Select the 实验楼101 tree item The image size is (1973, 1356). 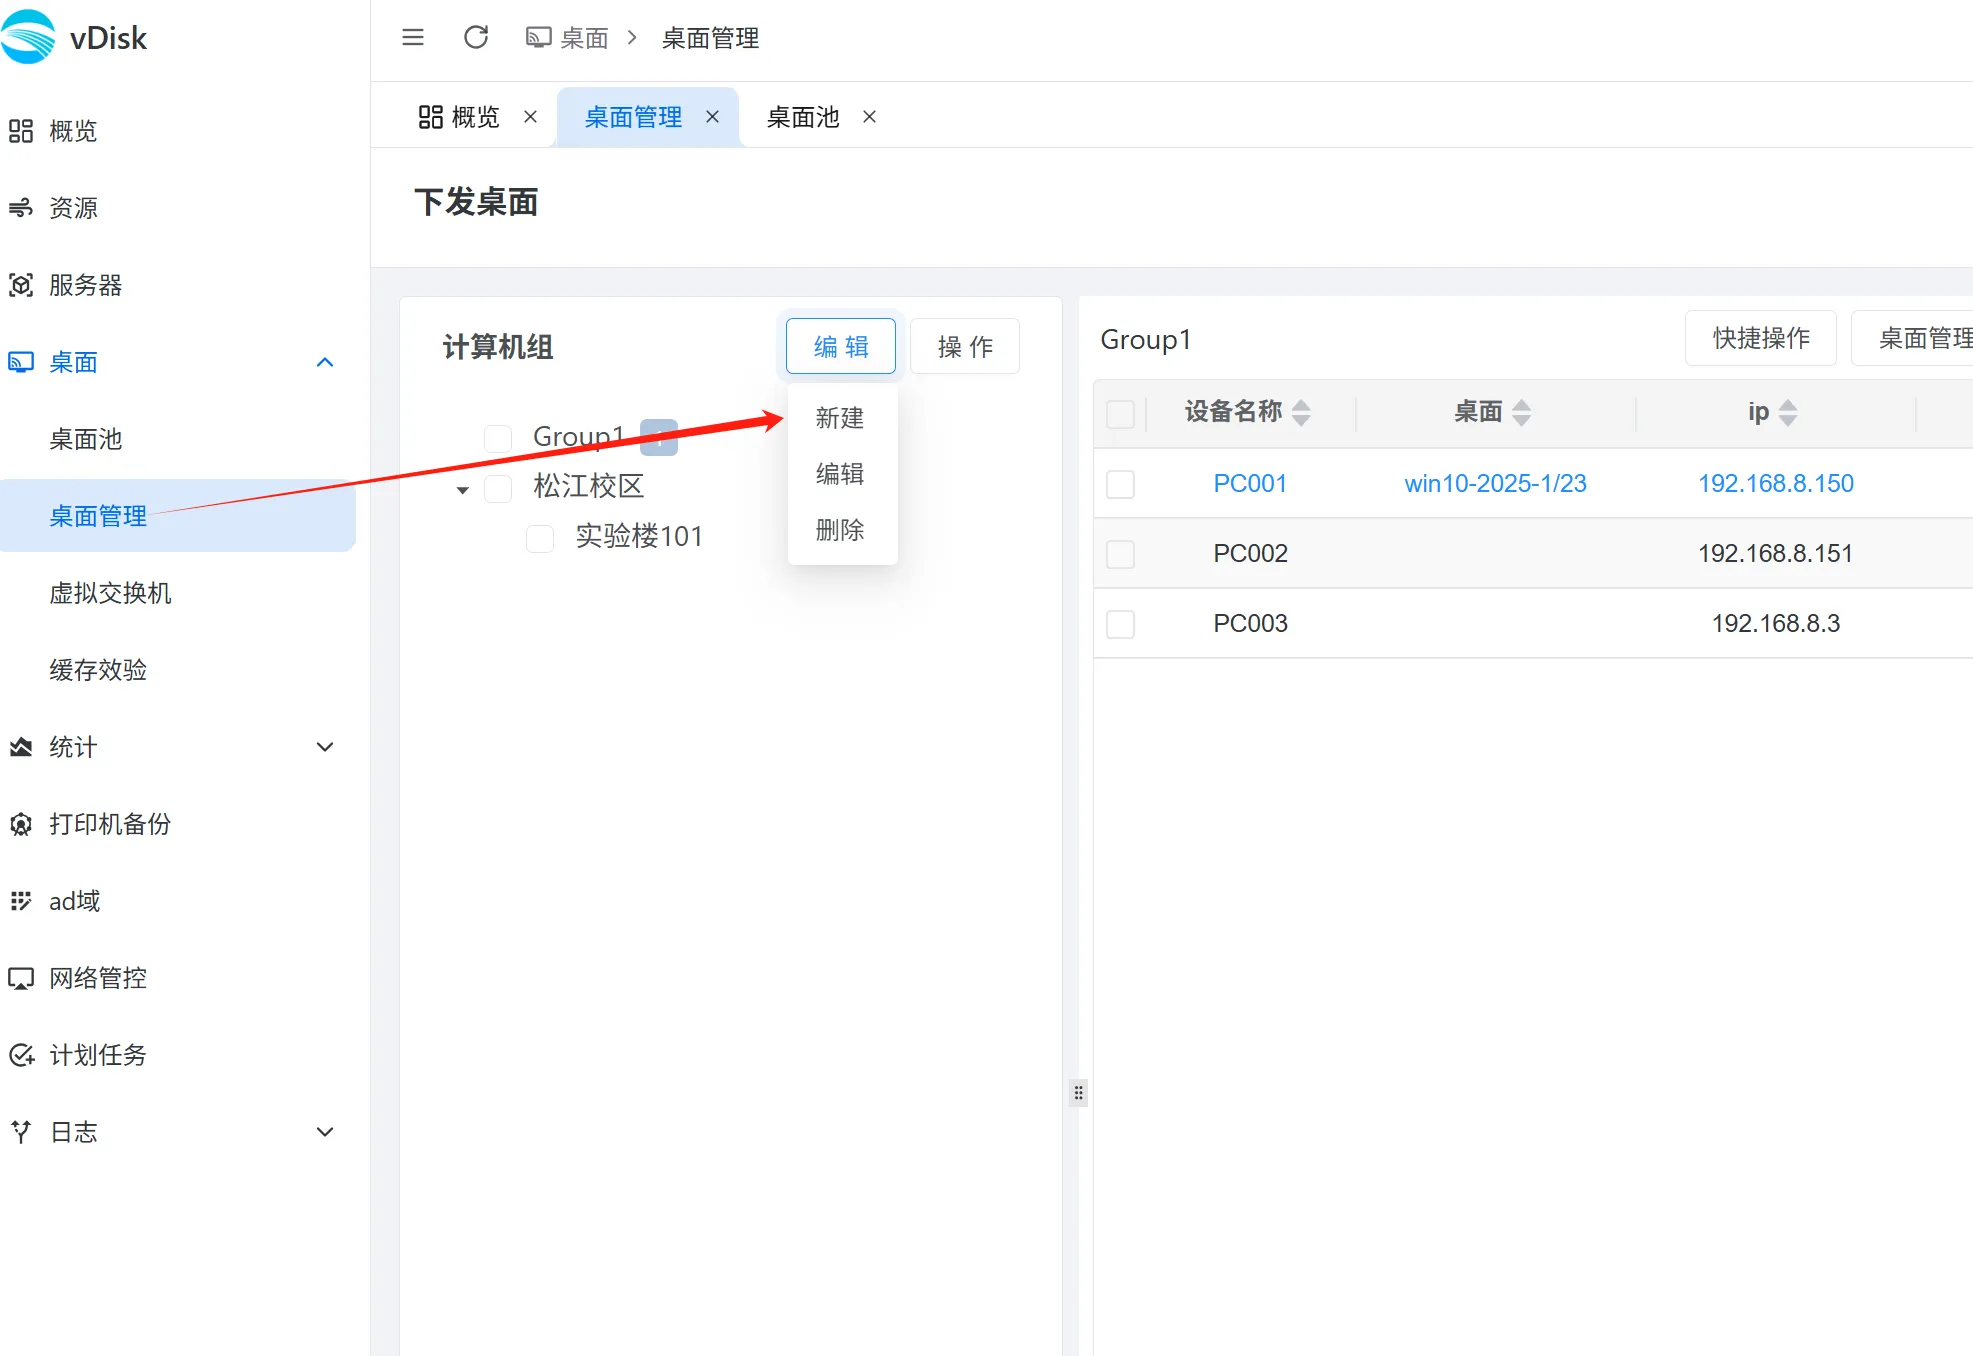639,537
